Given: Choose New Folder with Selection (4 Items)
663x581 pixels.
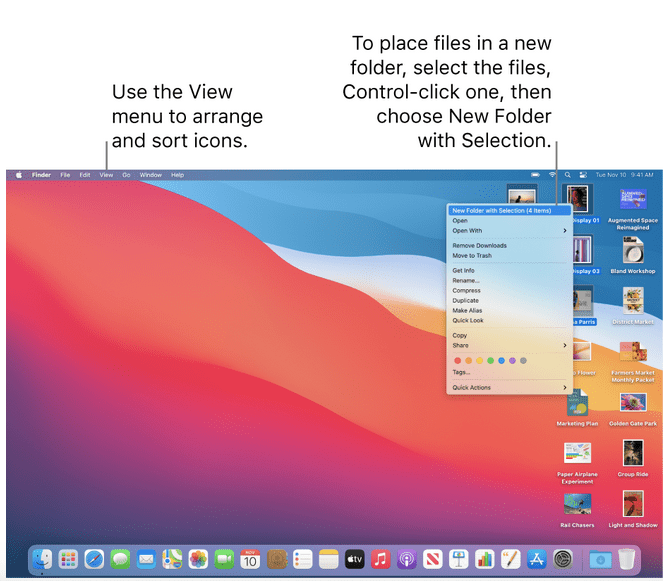Looking at the screenshot, I should pos(510,211).
